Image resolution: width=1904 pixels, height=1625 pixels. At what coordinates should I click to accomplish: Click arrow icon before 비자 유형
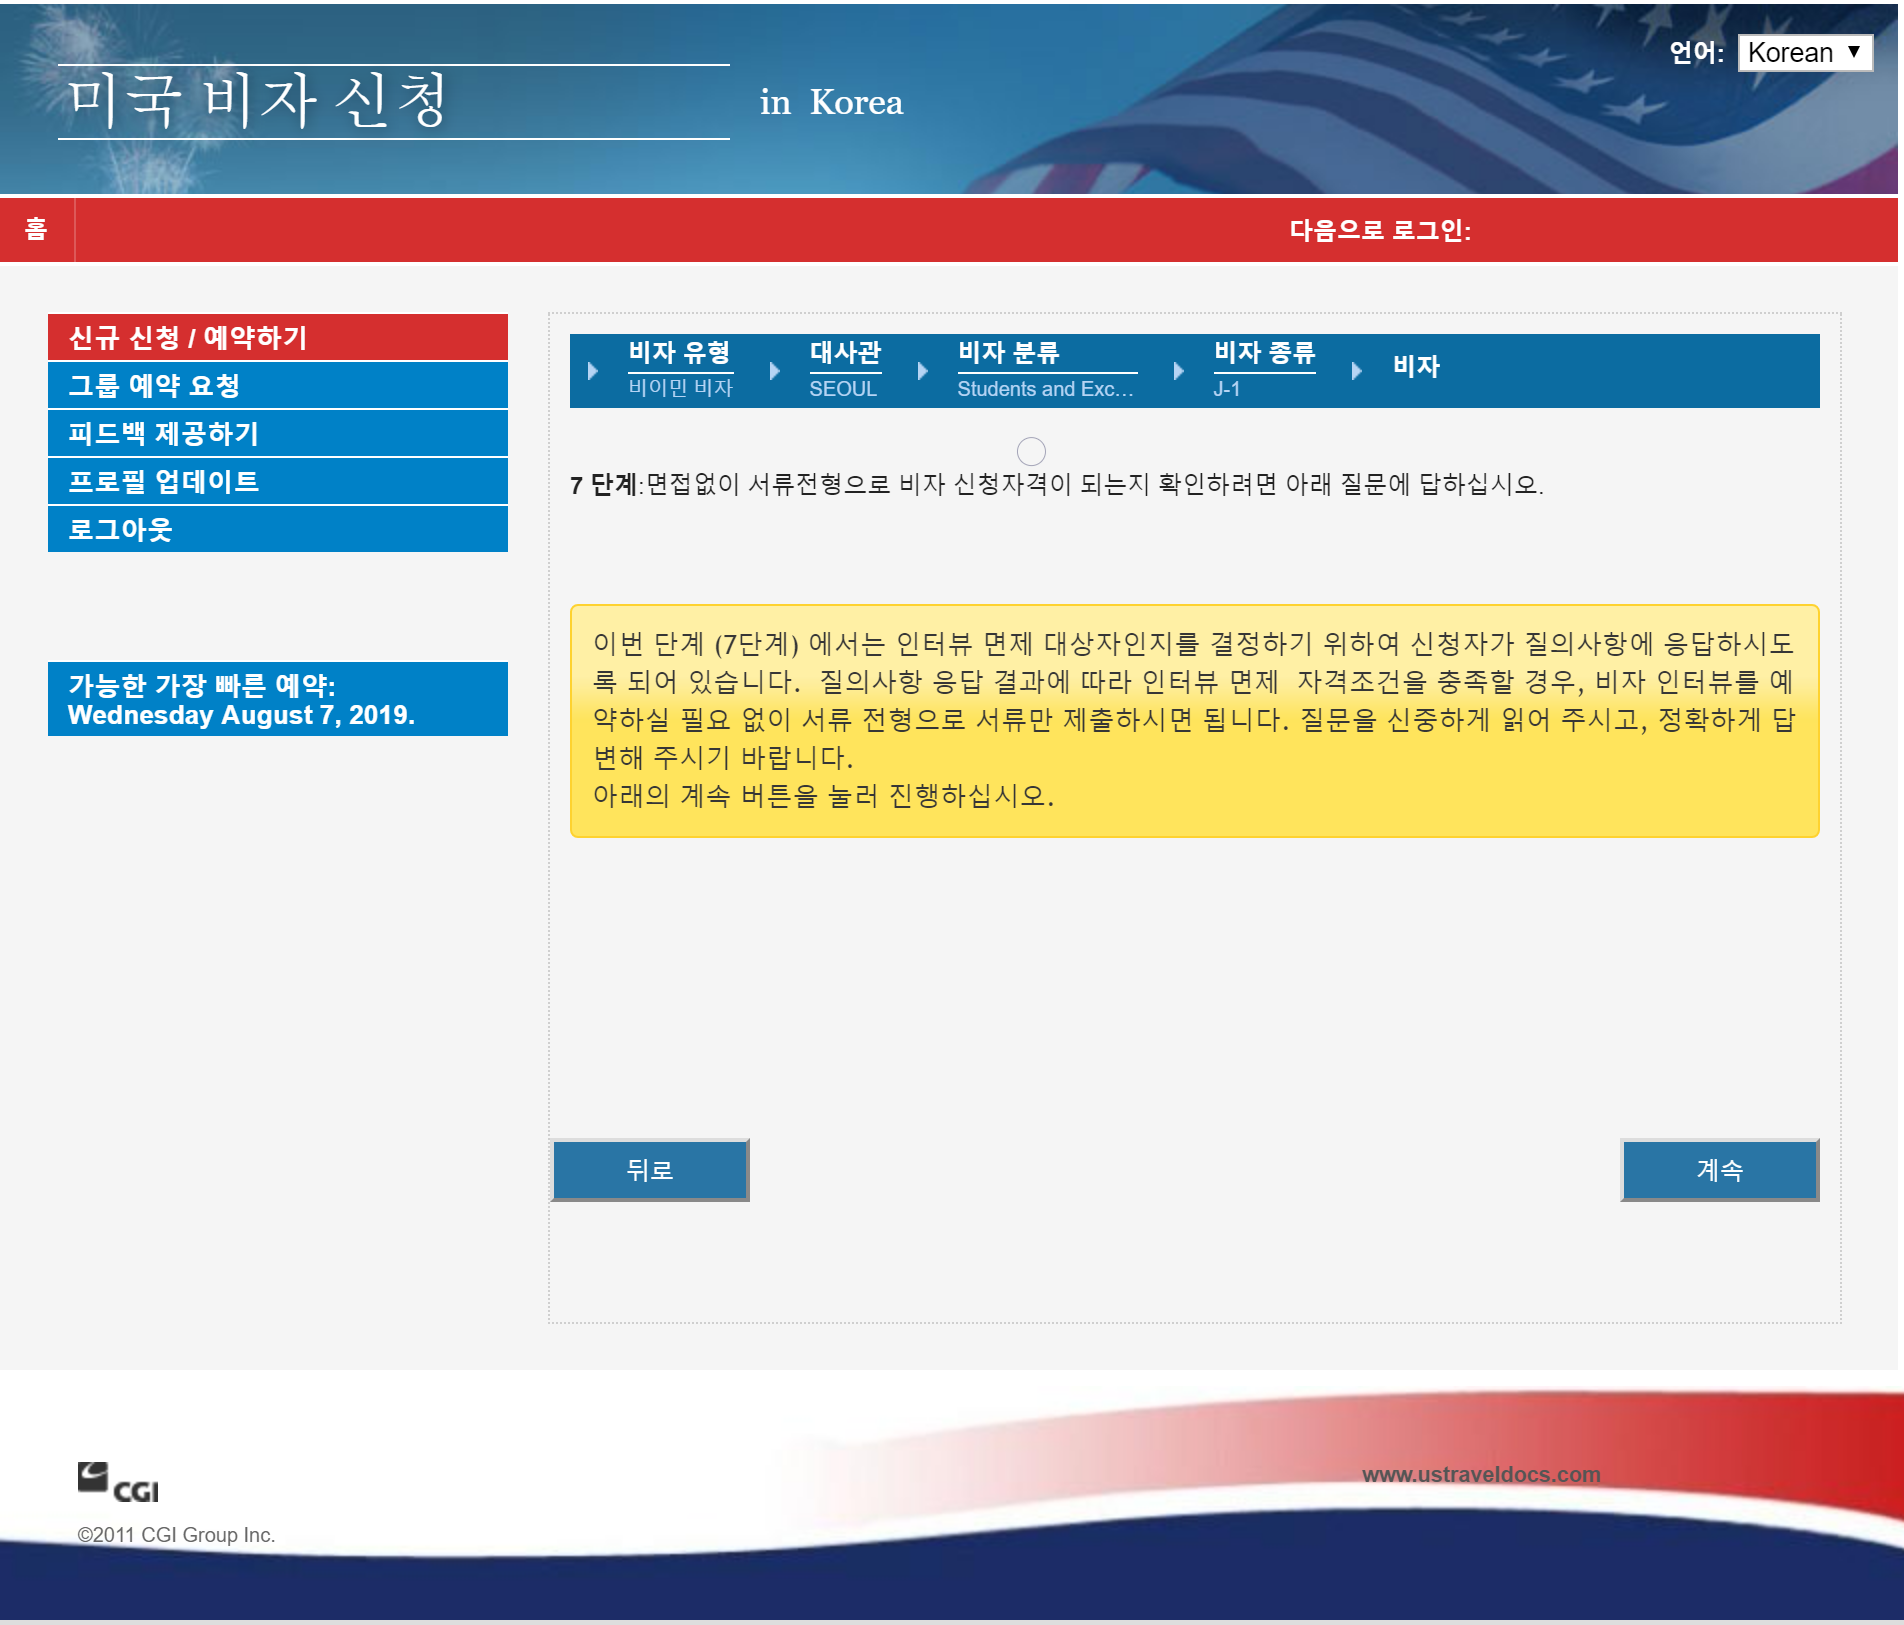click(x=593, y=370)
